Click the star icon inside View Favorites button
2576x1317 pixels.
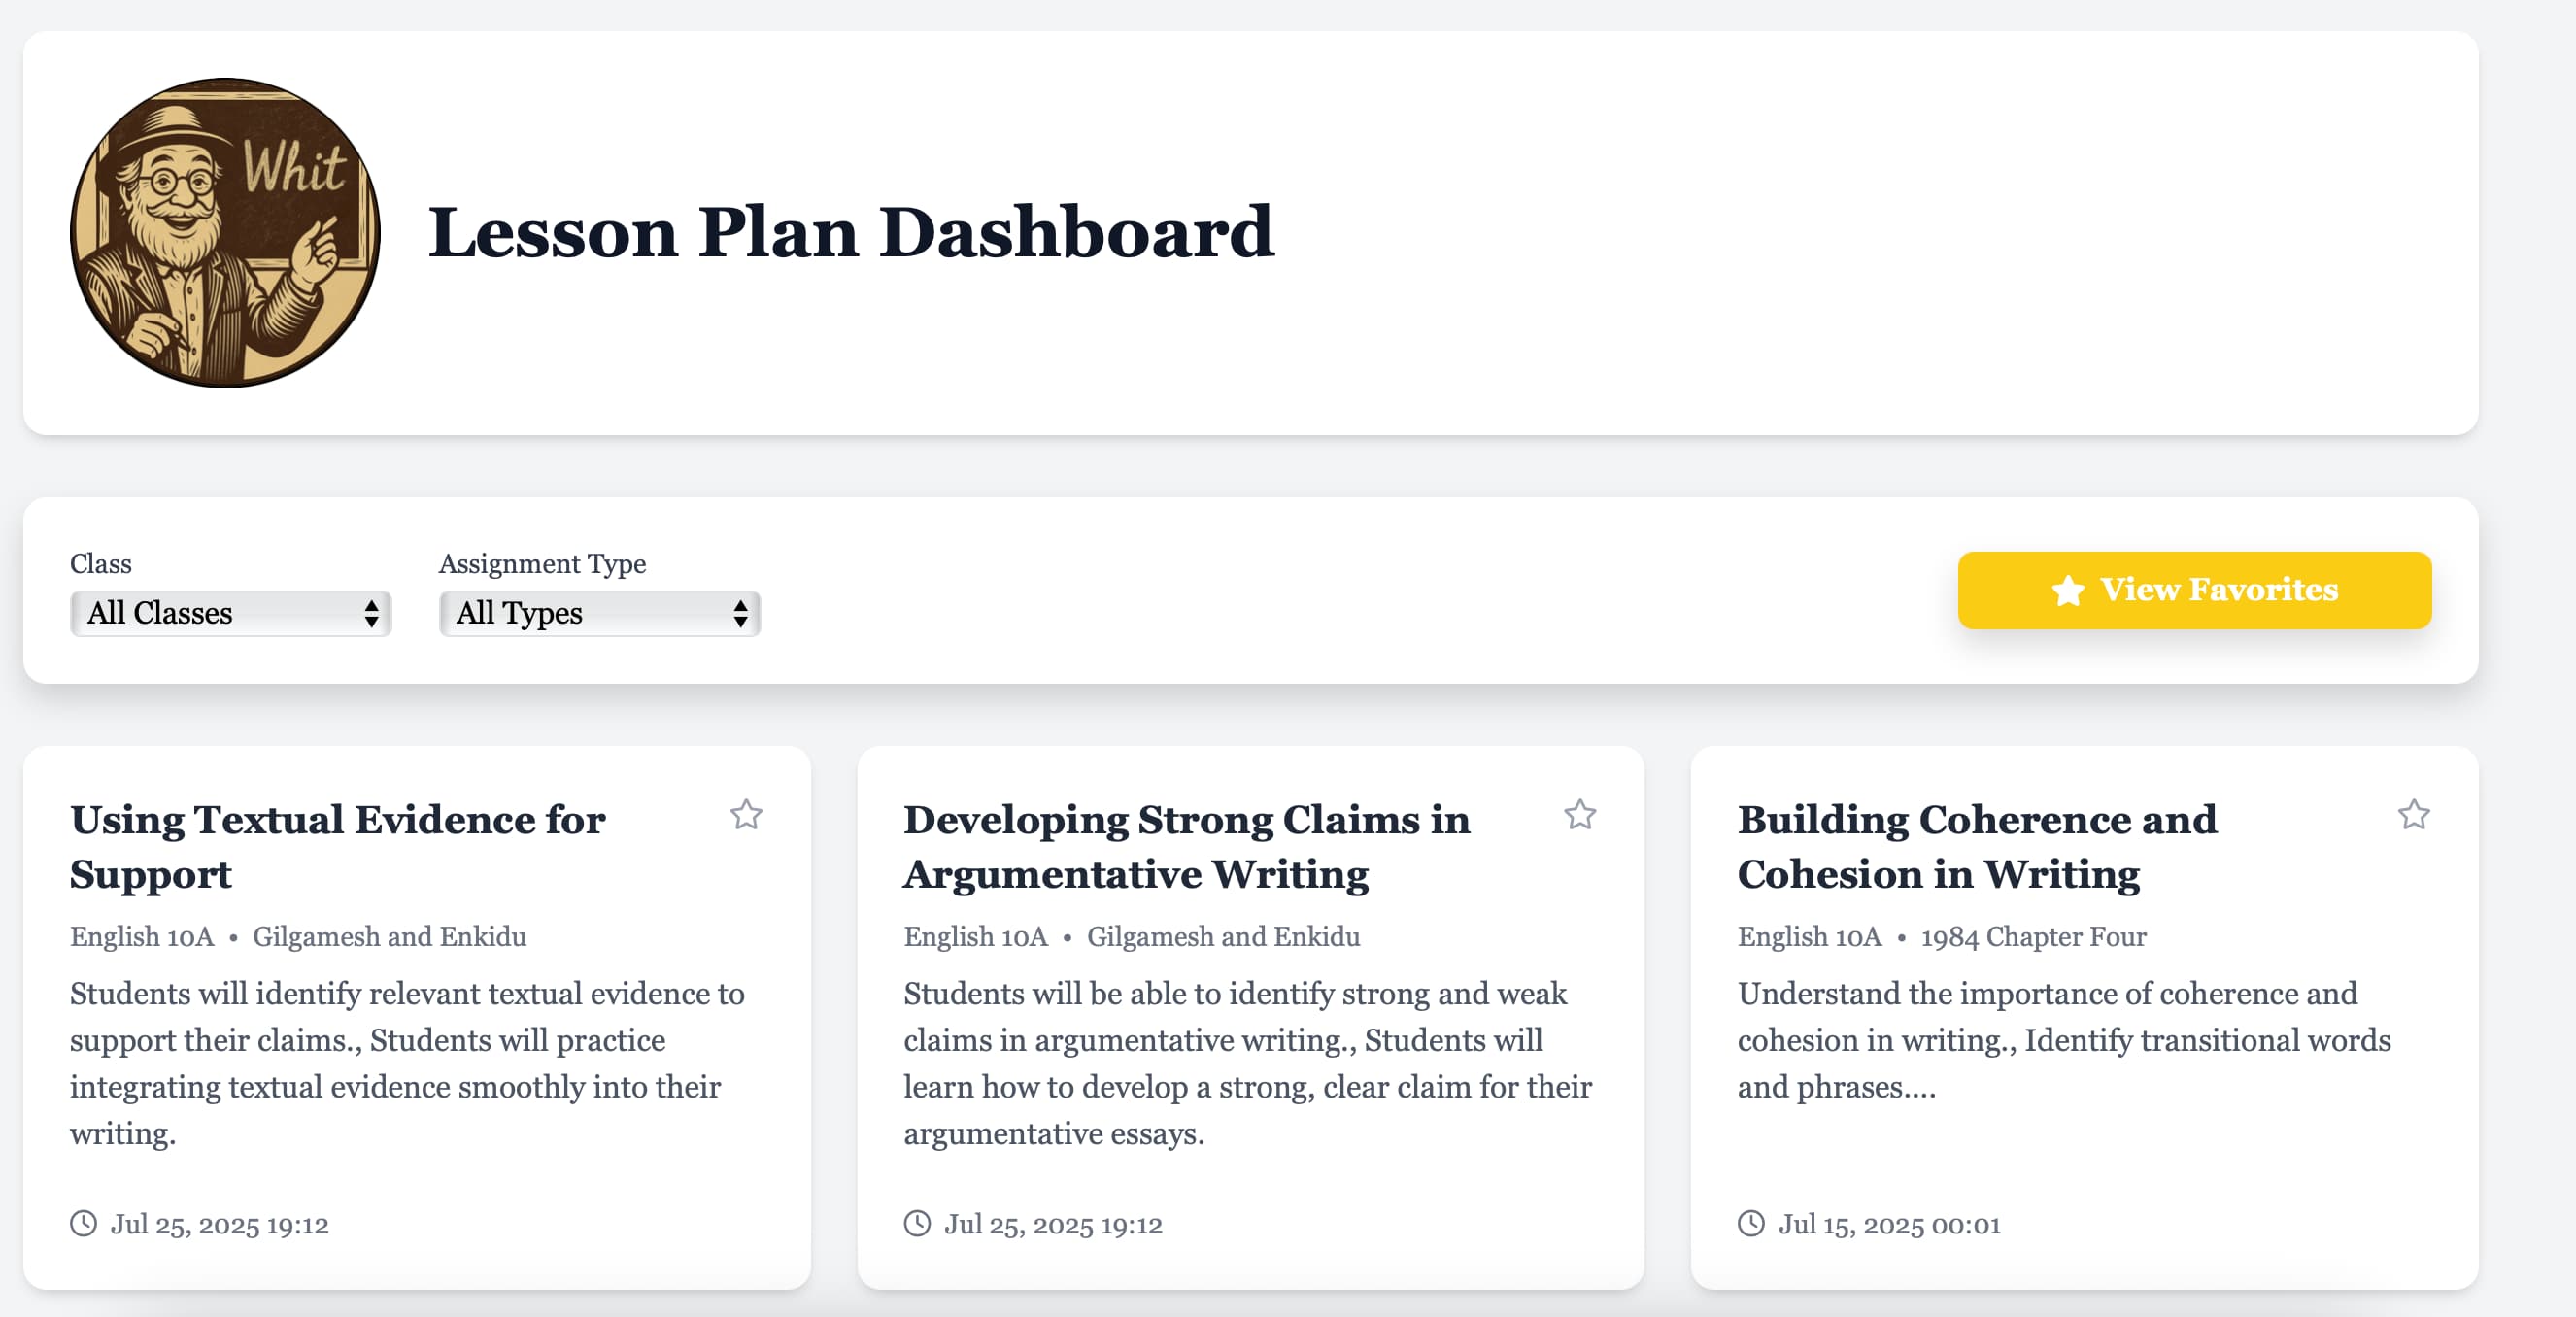coord(2067,590)
